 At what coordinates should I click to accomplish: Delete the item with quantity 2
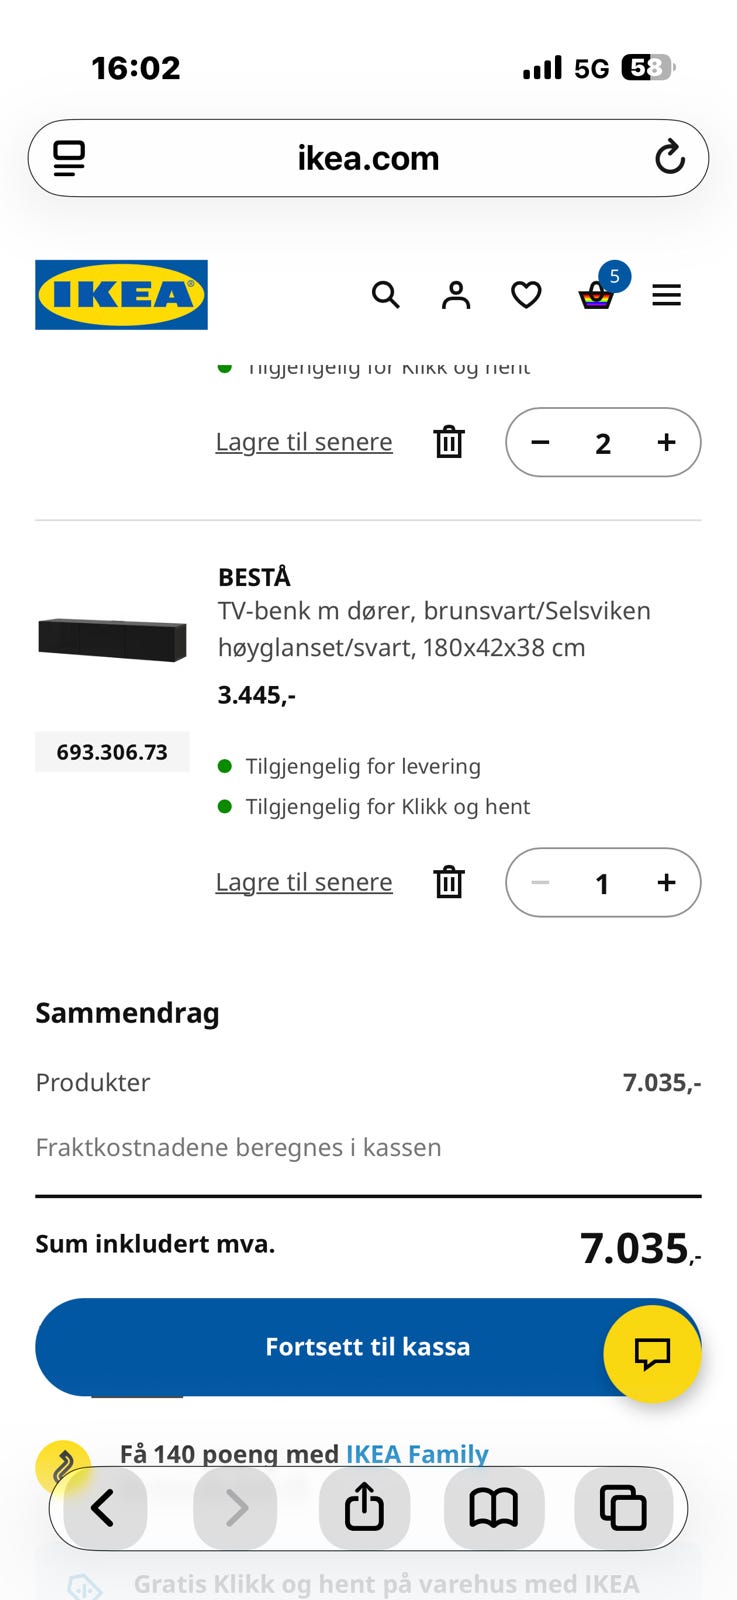pos(449,442)
